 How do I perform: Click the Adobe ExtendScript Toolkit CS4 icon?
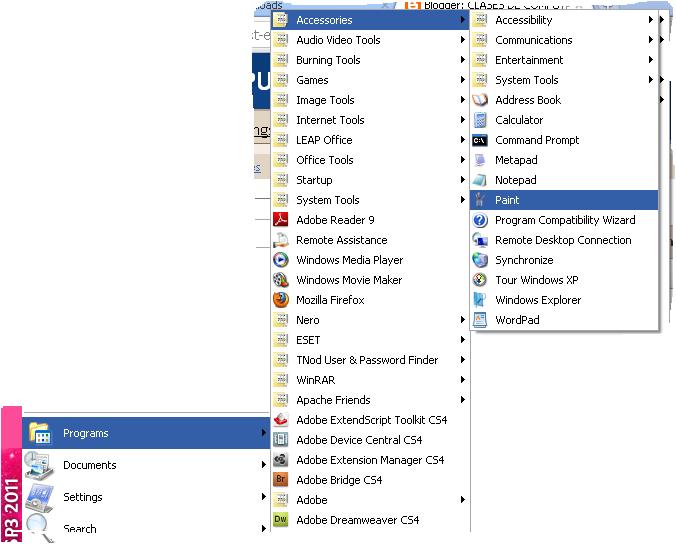coord(281,420)
